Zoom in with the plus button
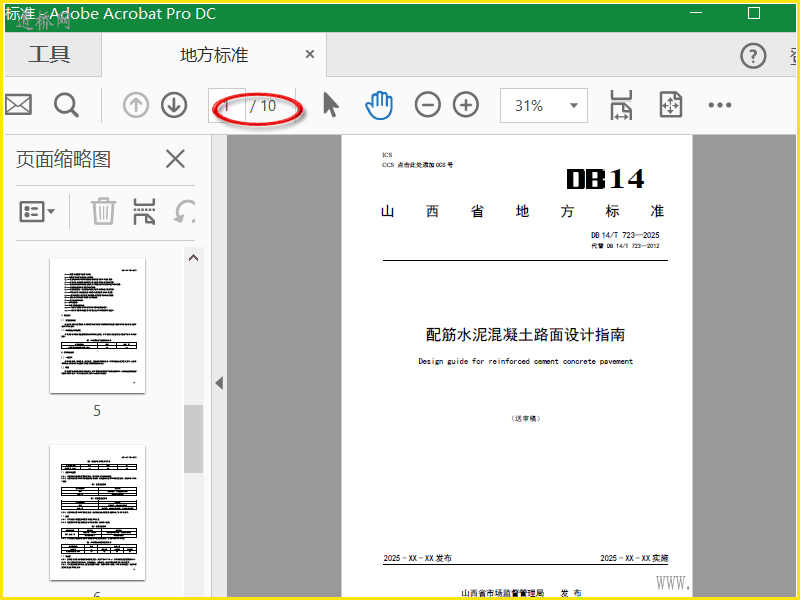Screen dimensions: 800x600 tap(466, 105)
